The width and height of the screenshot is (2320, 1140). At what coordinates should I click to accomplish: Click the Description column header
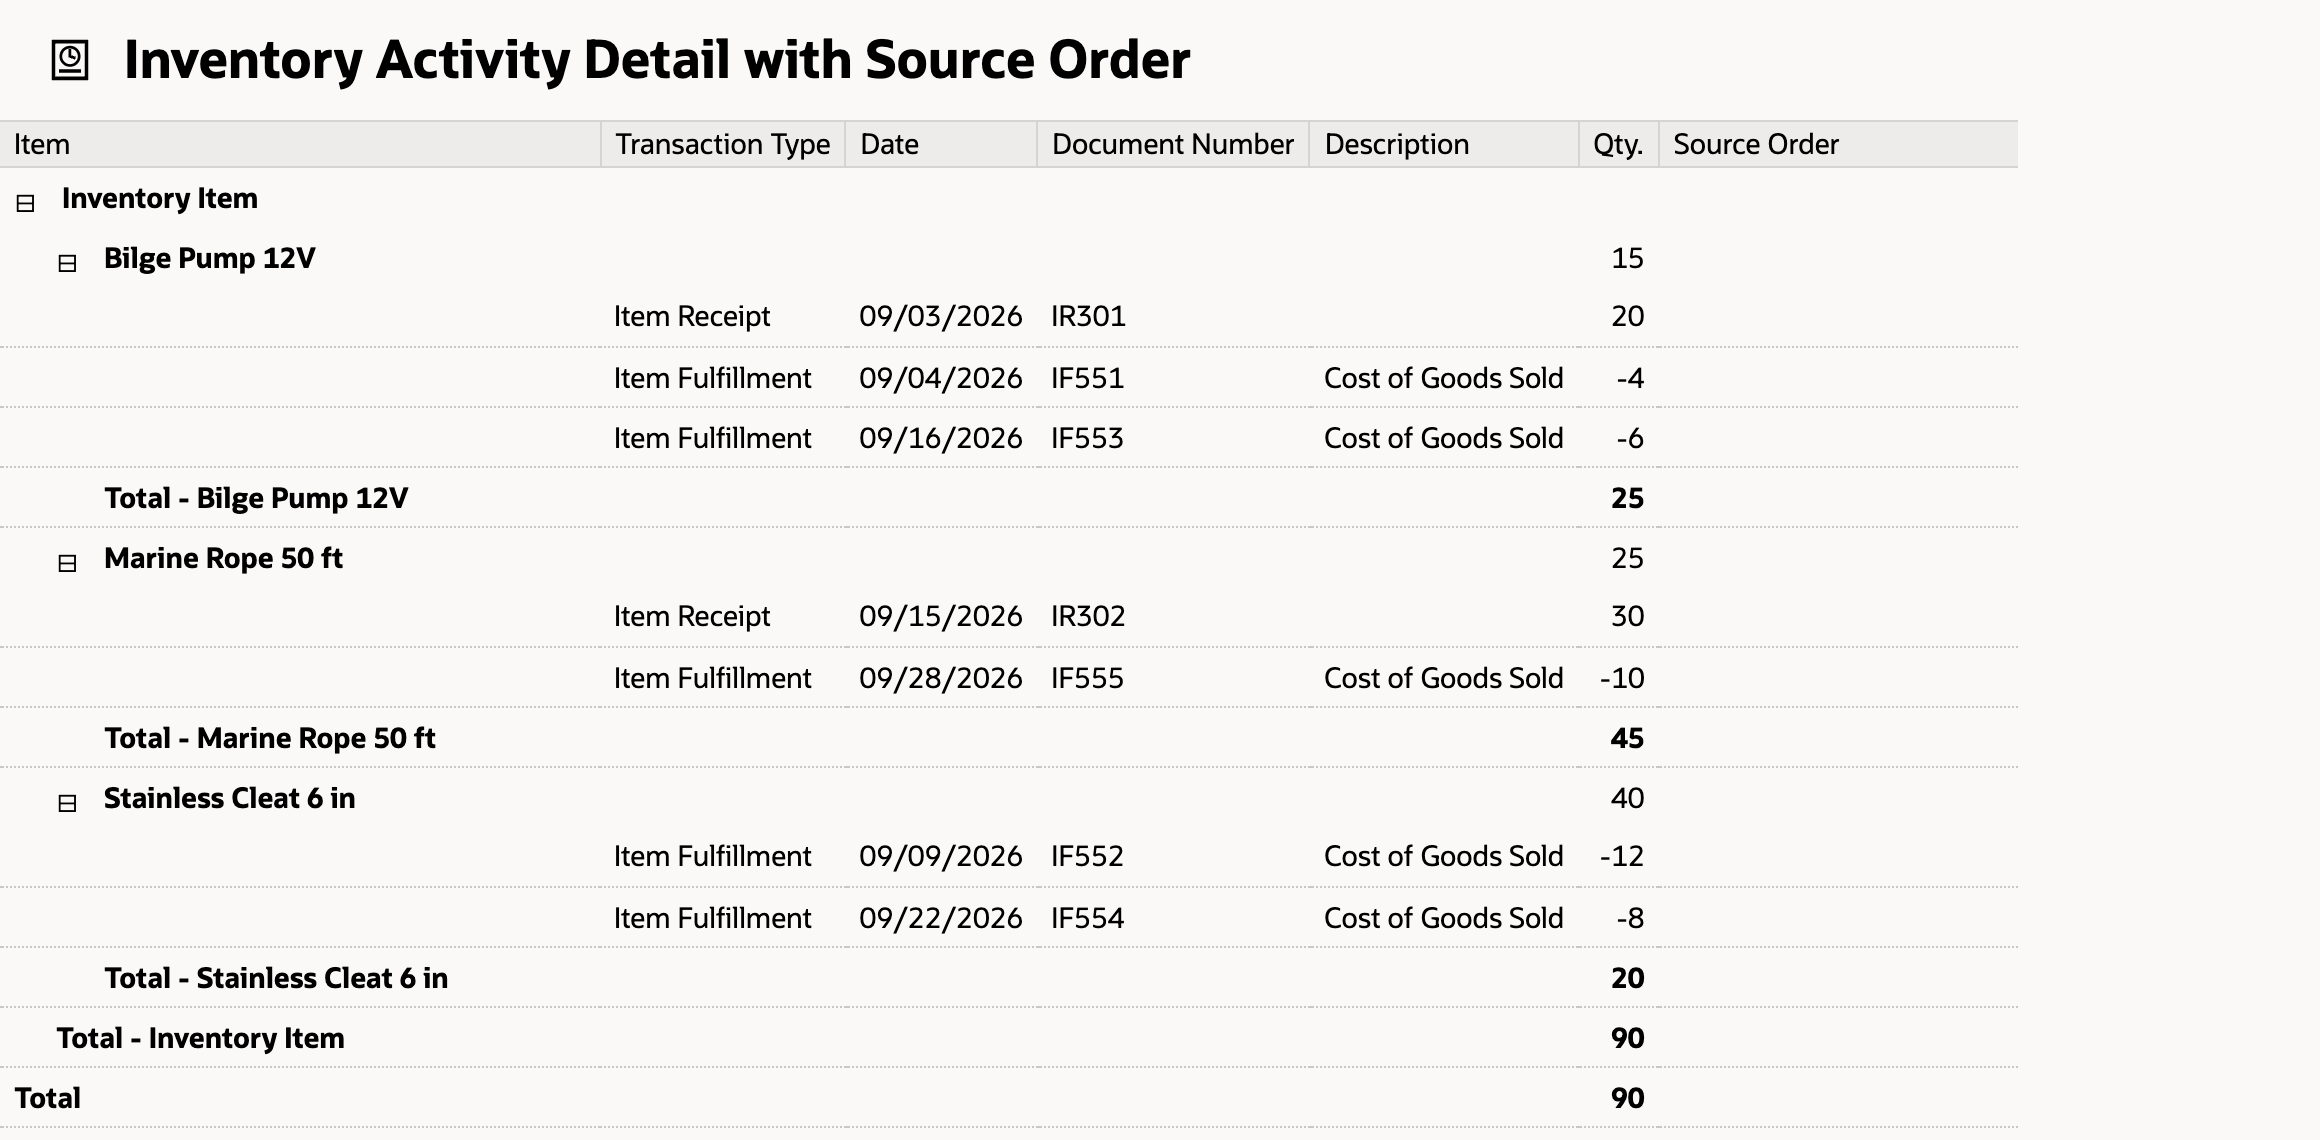pos(1444,144)
